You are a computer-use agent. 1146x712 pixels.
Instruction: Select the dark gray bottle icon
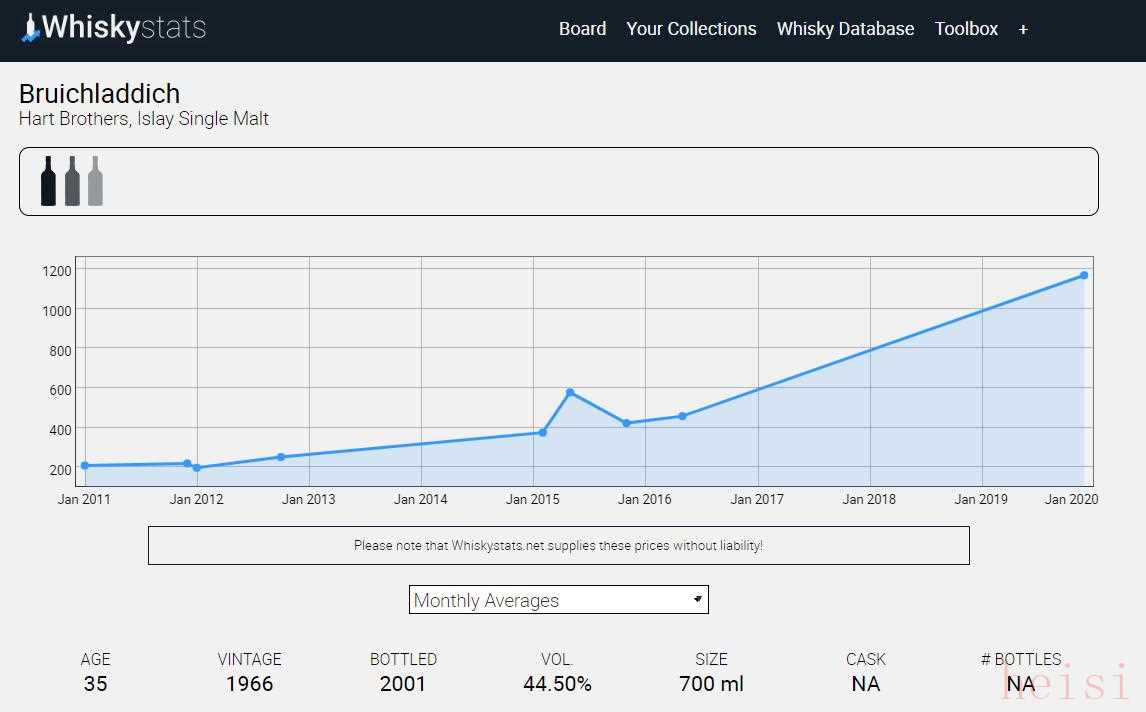72,181
